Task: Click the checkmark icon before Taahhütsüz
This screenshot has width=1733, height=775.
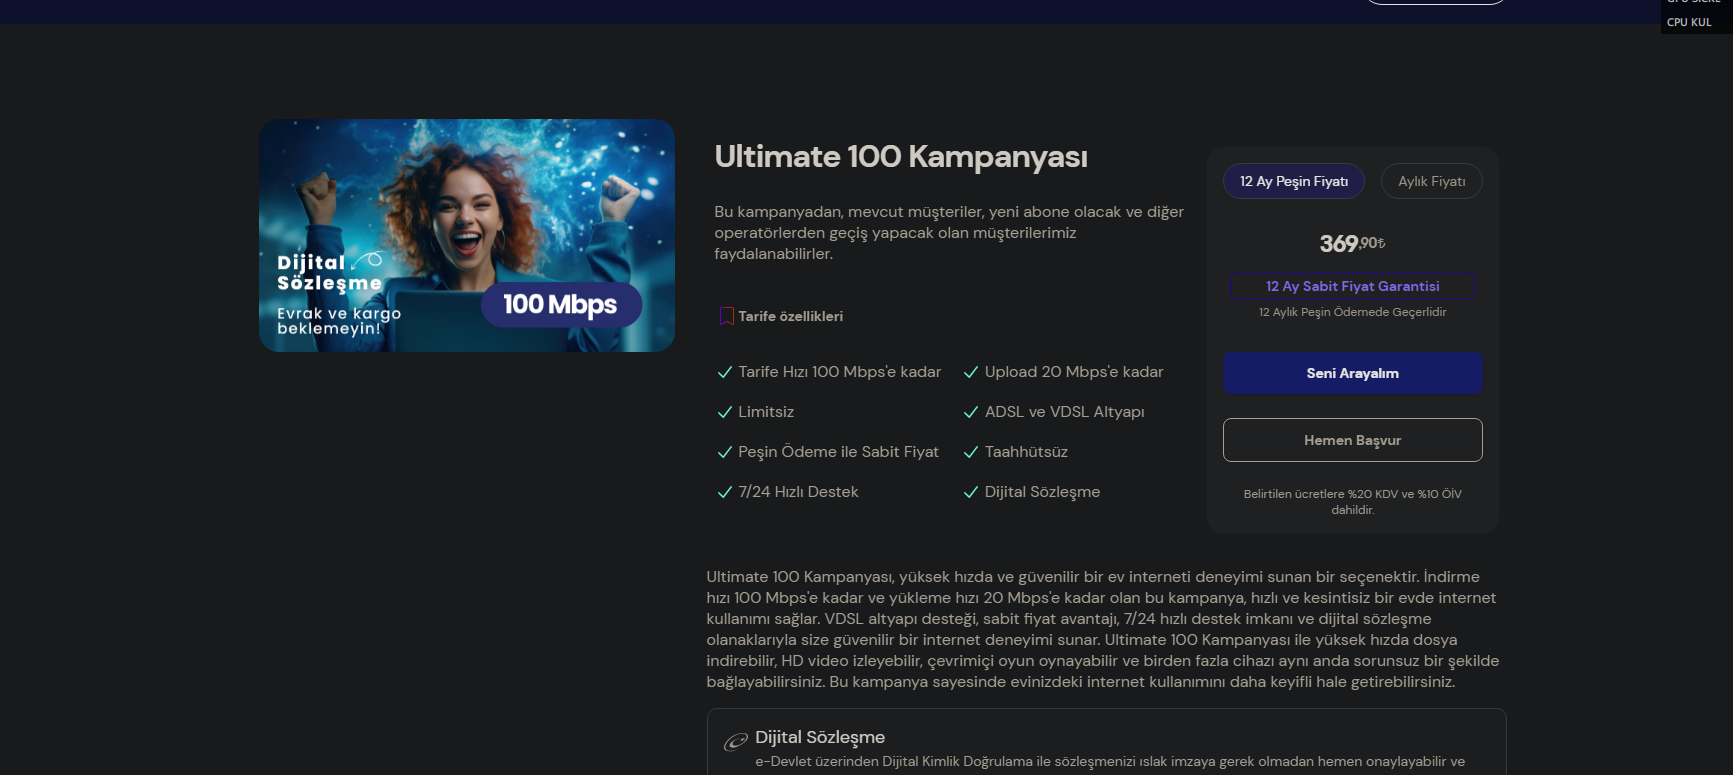Action: [x=971, y=452]
